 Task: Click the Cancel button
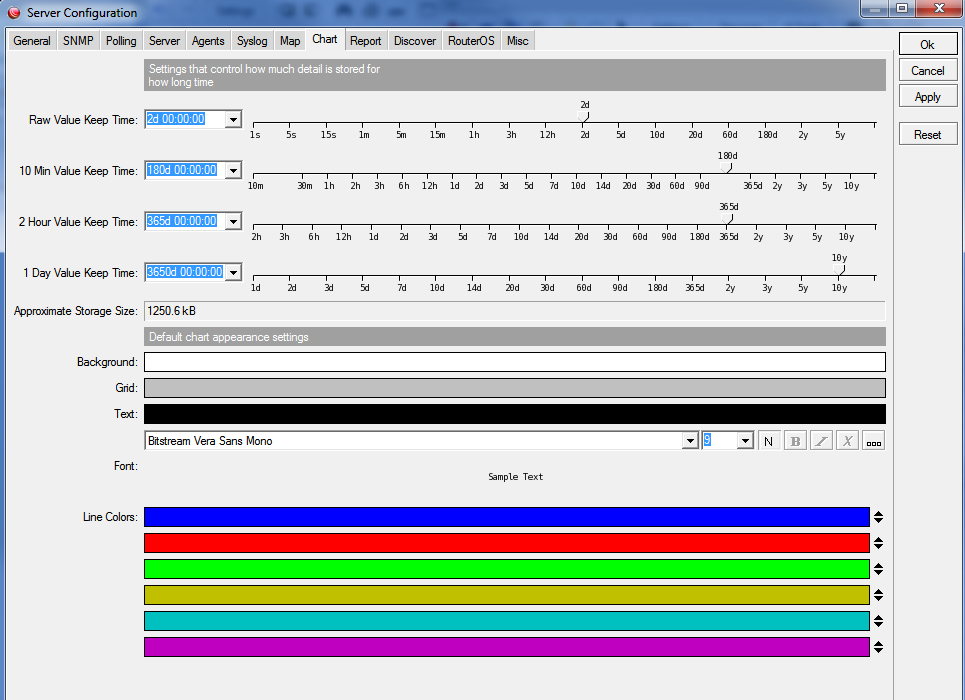tap(927, 71)
